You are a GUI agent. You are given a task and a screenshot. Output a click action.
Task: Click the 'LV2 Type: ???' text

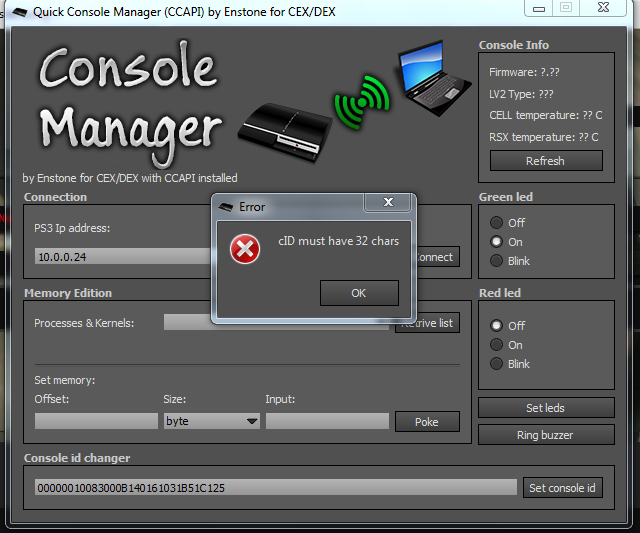[x=521, y=94]
